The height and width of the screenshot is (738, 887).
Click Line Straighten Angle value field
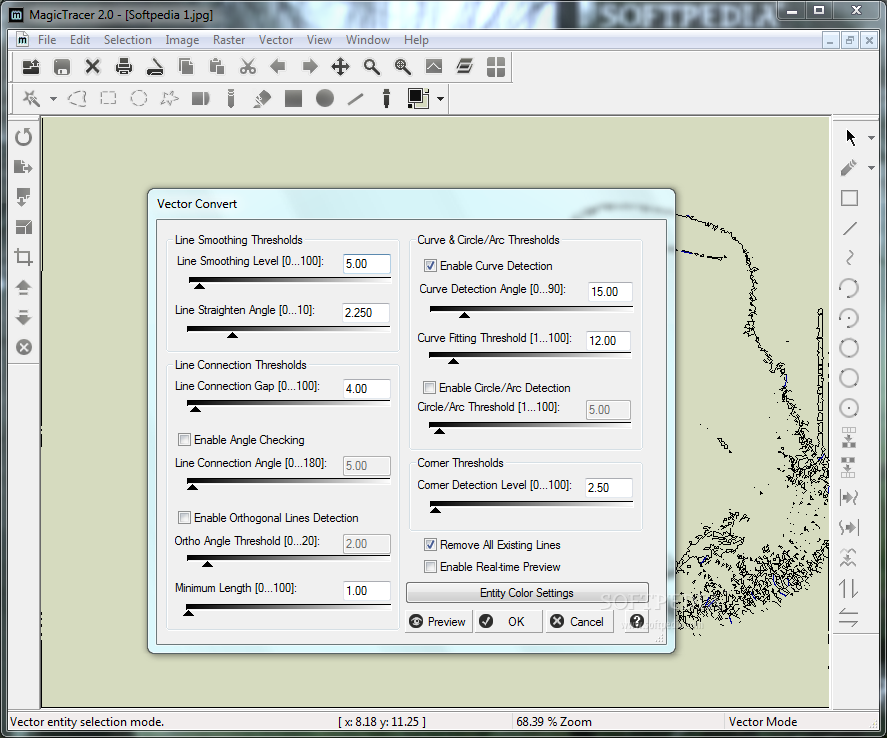[367, 313]
